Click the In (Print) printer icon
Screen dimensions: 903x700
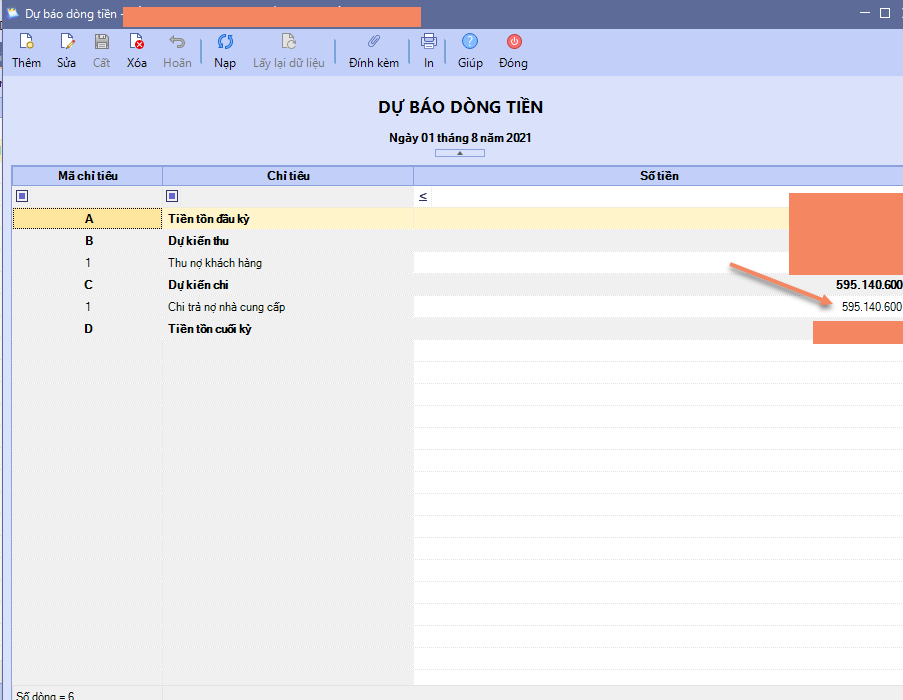429,42
